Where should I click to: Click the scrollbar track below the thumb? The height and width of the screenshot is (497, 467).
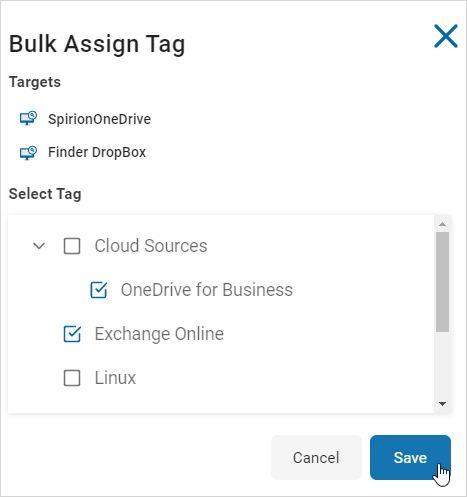pos(442,365)
